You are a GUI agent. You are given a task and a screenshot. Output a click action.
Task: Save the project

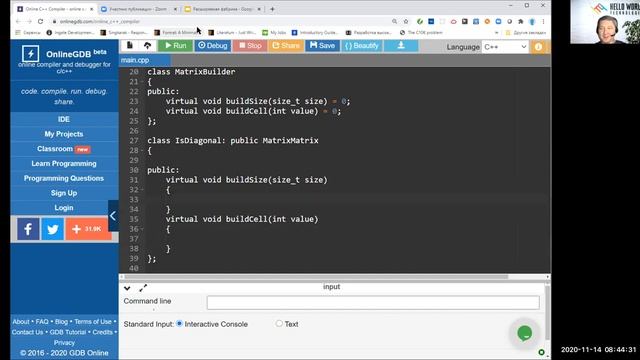322,46
